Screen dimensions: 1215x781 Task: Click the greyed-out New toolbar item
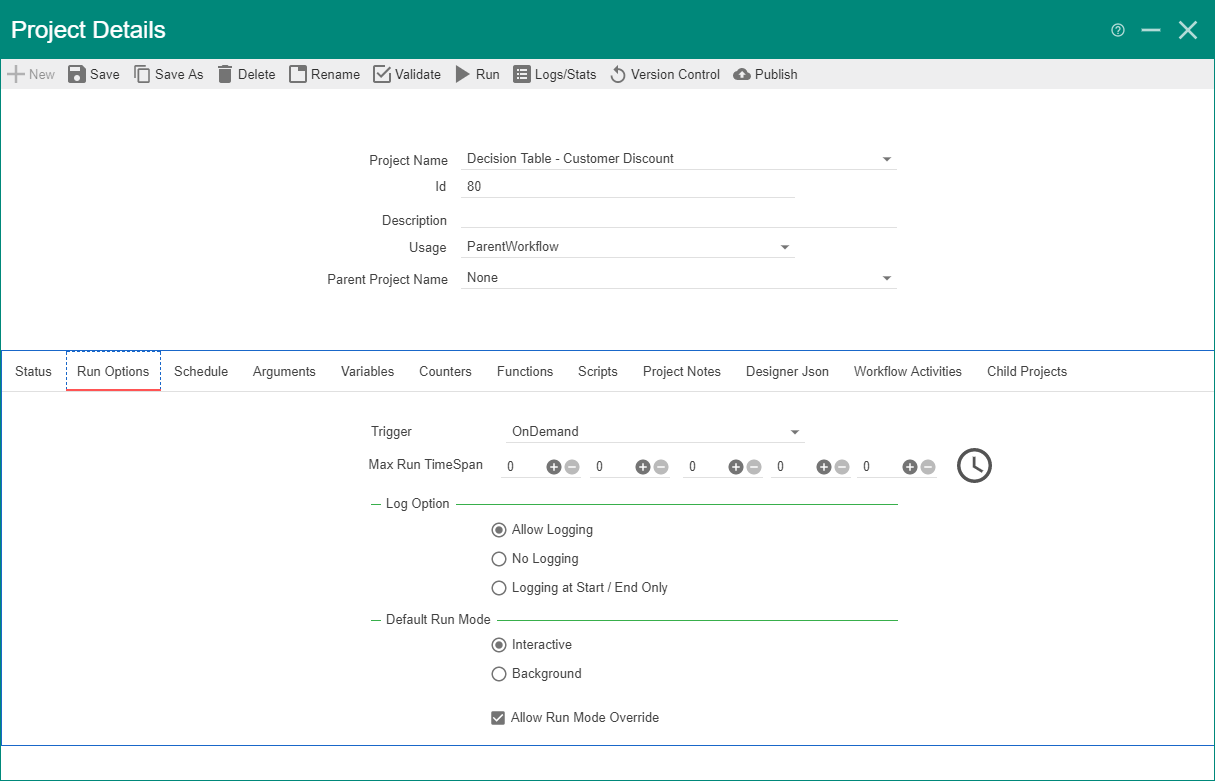click(31, 74)
